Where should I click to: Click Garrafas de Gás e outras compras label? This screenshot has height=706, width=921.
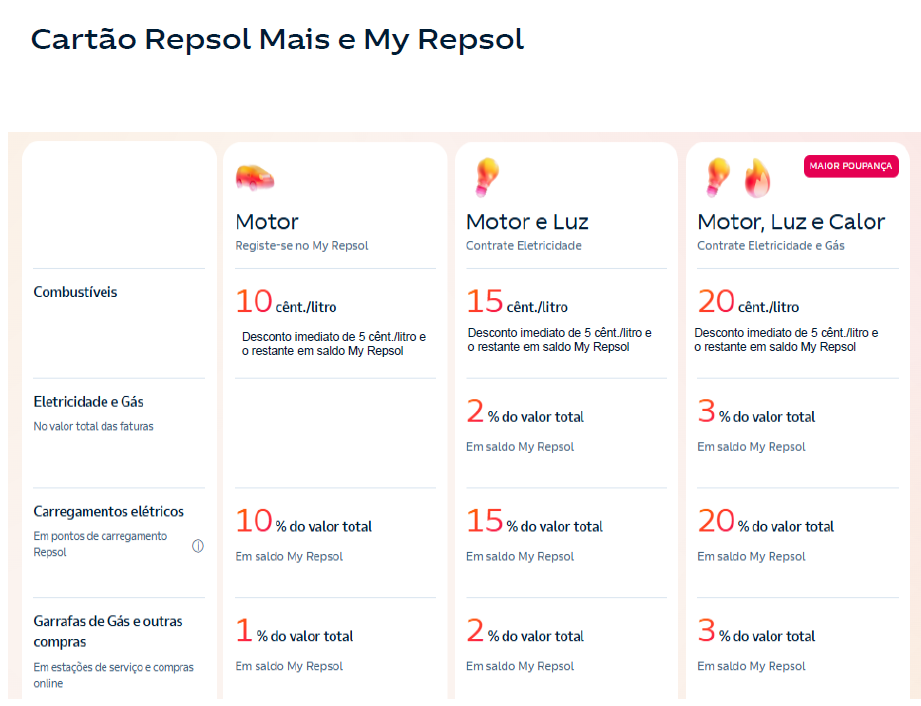coord(107,631)
